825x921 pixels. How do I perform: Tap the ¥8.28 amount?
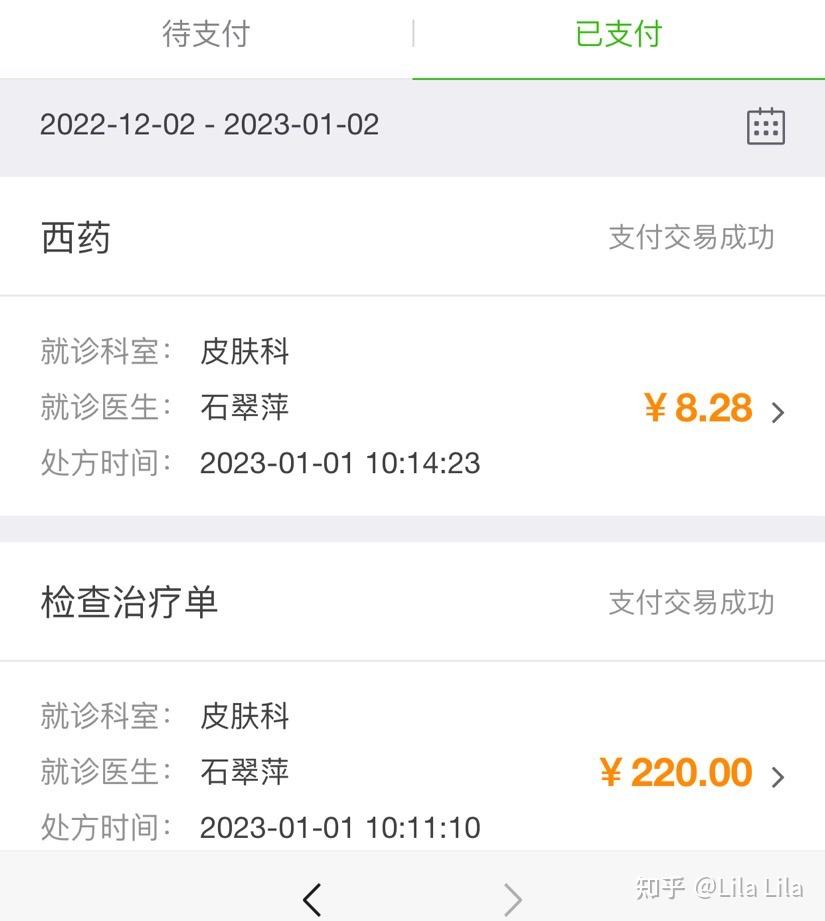698,408
